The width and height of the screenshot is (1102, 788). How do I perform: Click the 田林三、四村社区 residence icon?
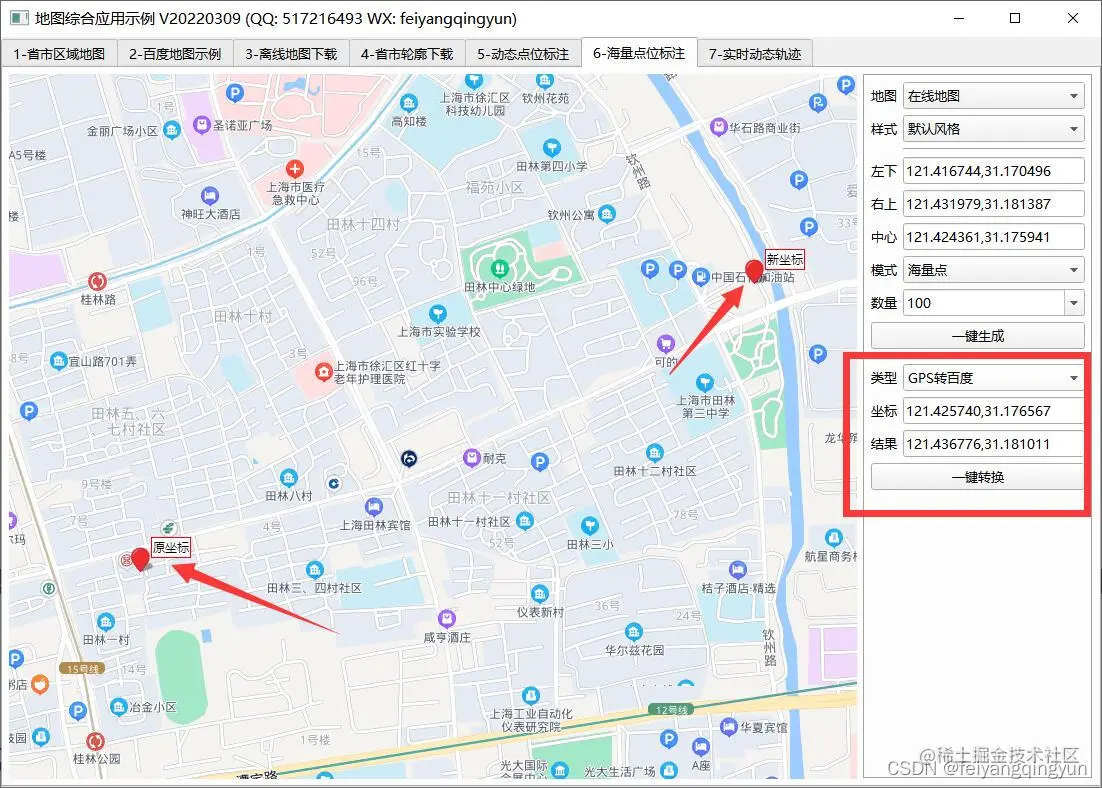314,569
